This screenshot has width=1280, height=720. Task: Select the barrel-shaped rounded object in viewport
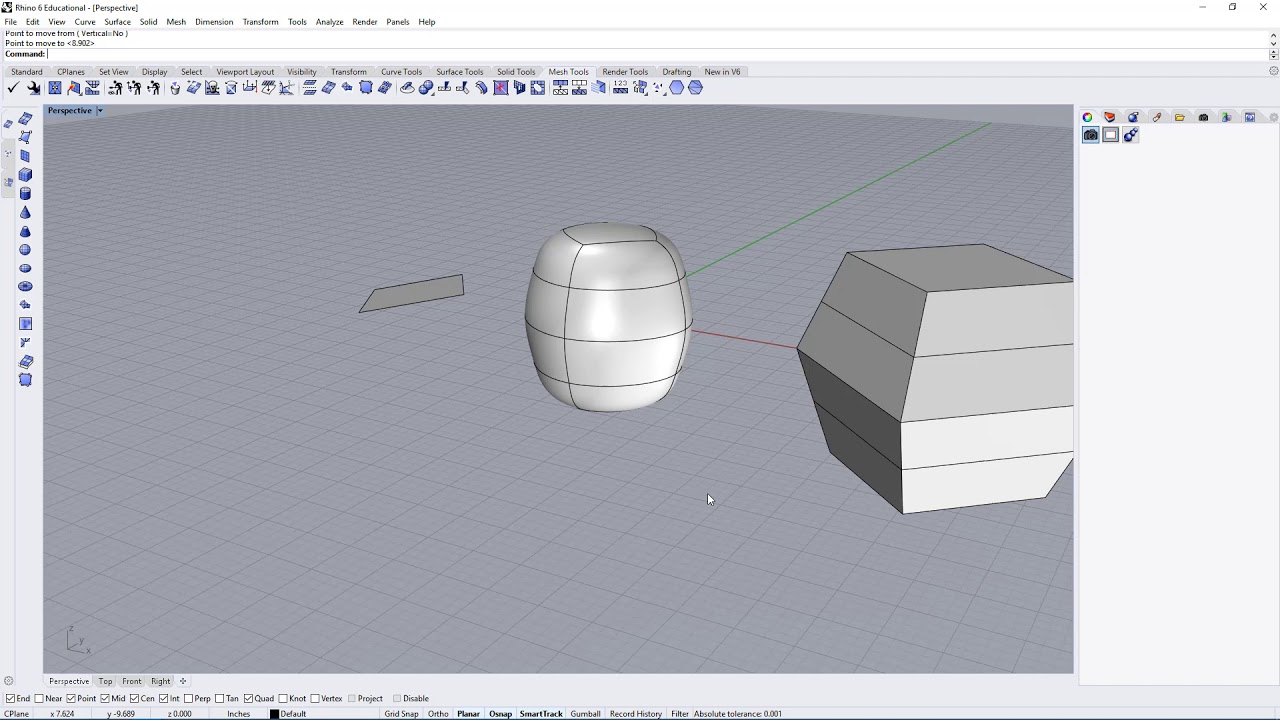pyautogui.click(x=608, y=317)
